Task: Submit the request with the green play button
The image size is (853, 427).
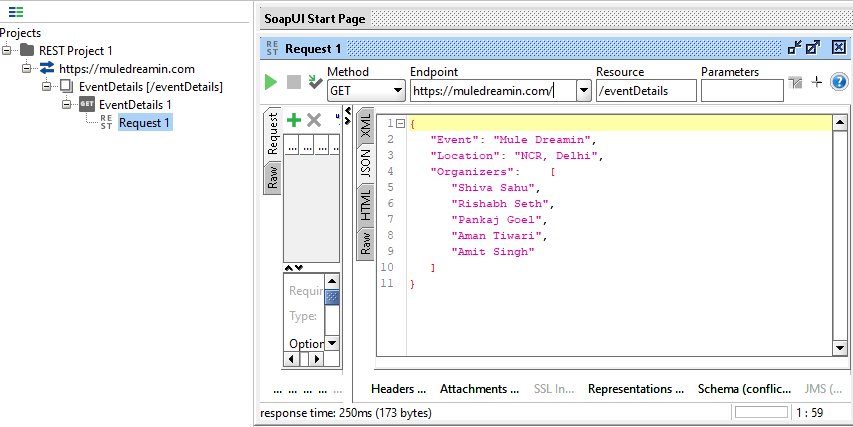Action: tap(271, 82)
